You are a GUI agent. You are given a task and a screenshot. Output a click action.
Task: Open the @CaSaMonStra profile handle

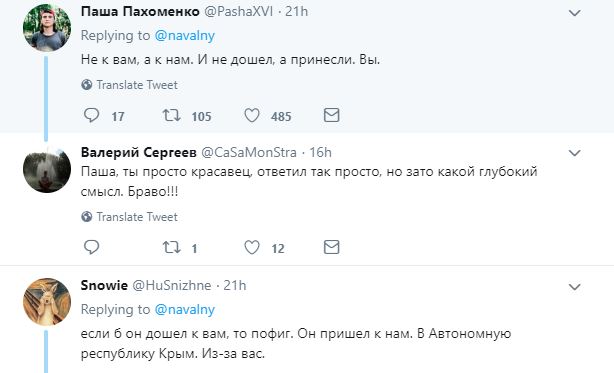[249, 152]
